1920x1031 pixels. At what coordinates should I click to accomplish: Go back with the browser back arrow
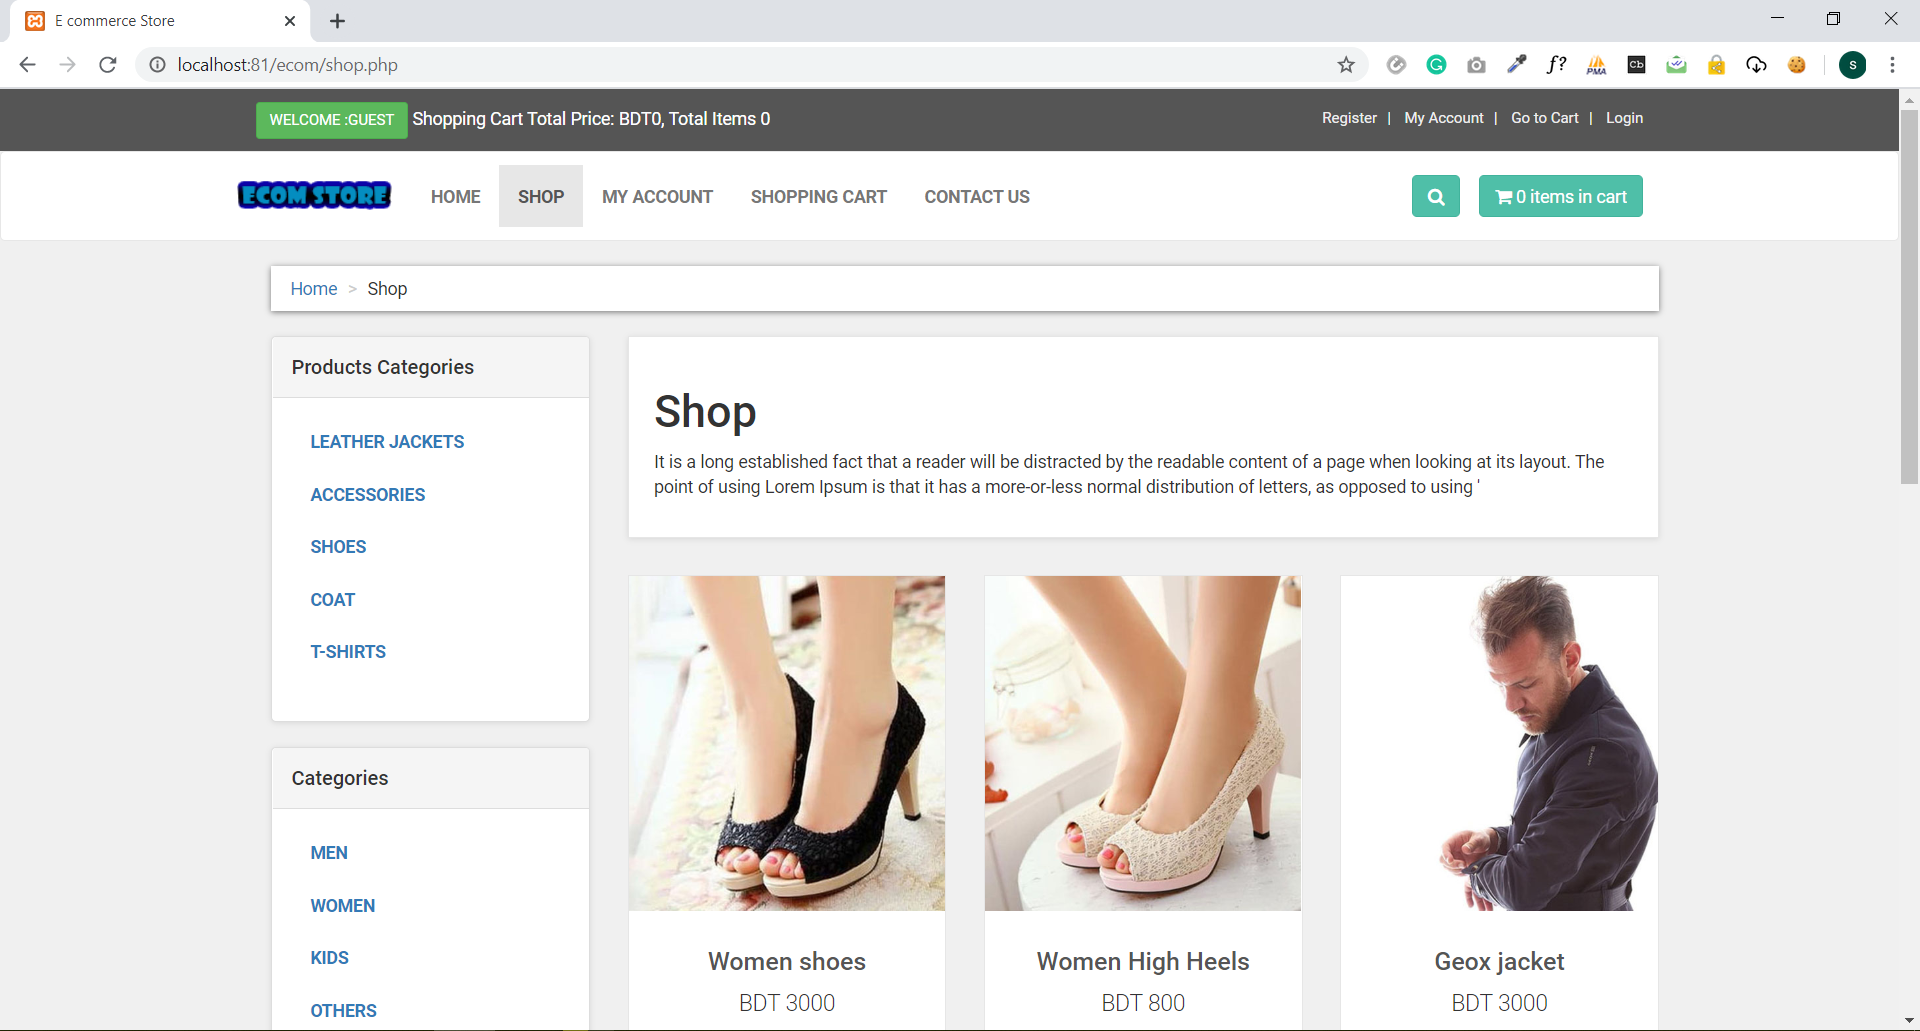coord(27,65)
